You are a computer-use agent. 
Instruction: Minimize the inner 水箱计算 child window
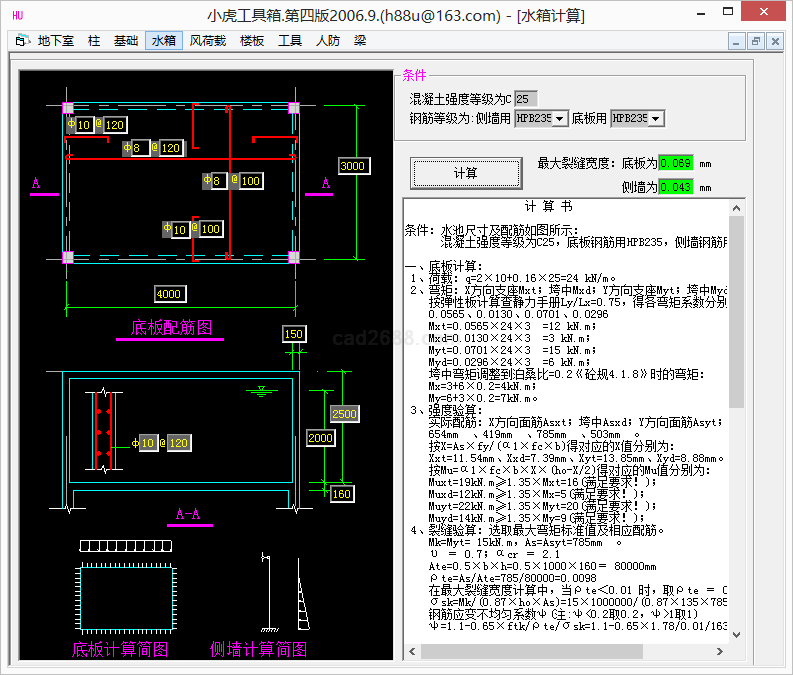click(x=737, y=41)
